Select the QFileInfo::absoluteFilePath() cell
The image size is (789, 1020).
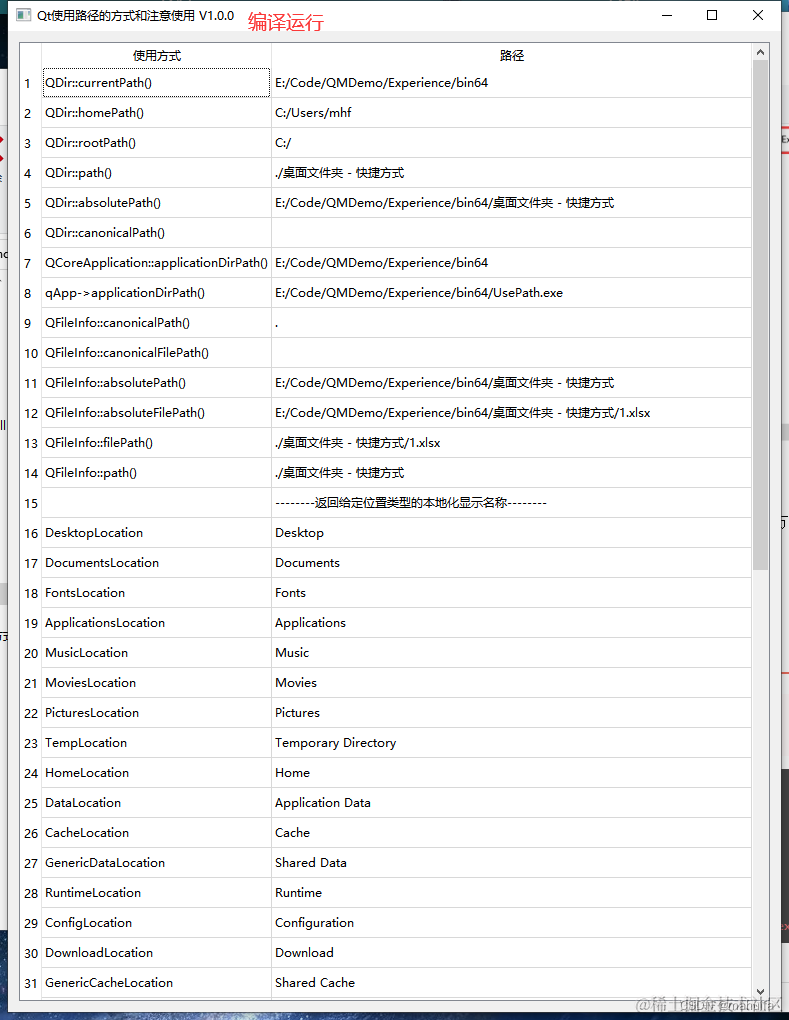pos(157,412)
